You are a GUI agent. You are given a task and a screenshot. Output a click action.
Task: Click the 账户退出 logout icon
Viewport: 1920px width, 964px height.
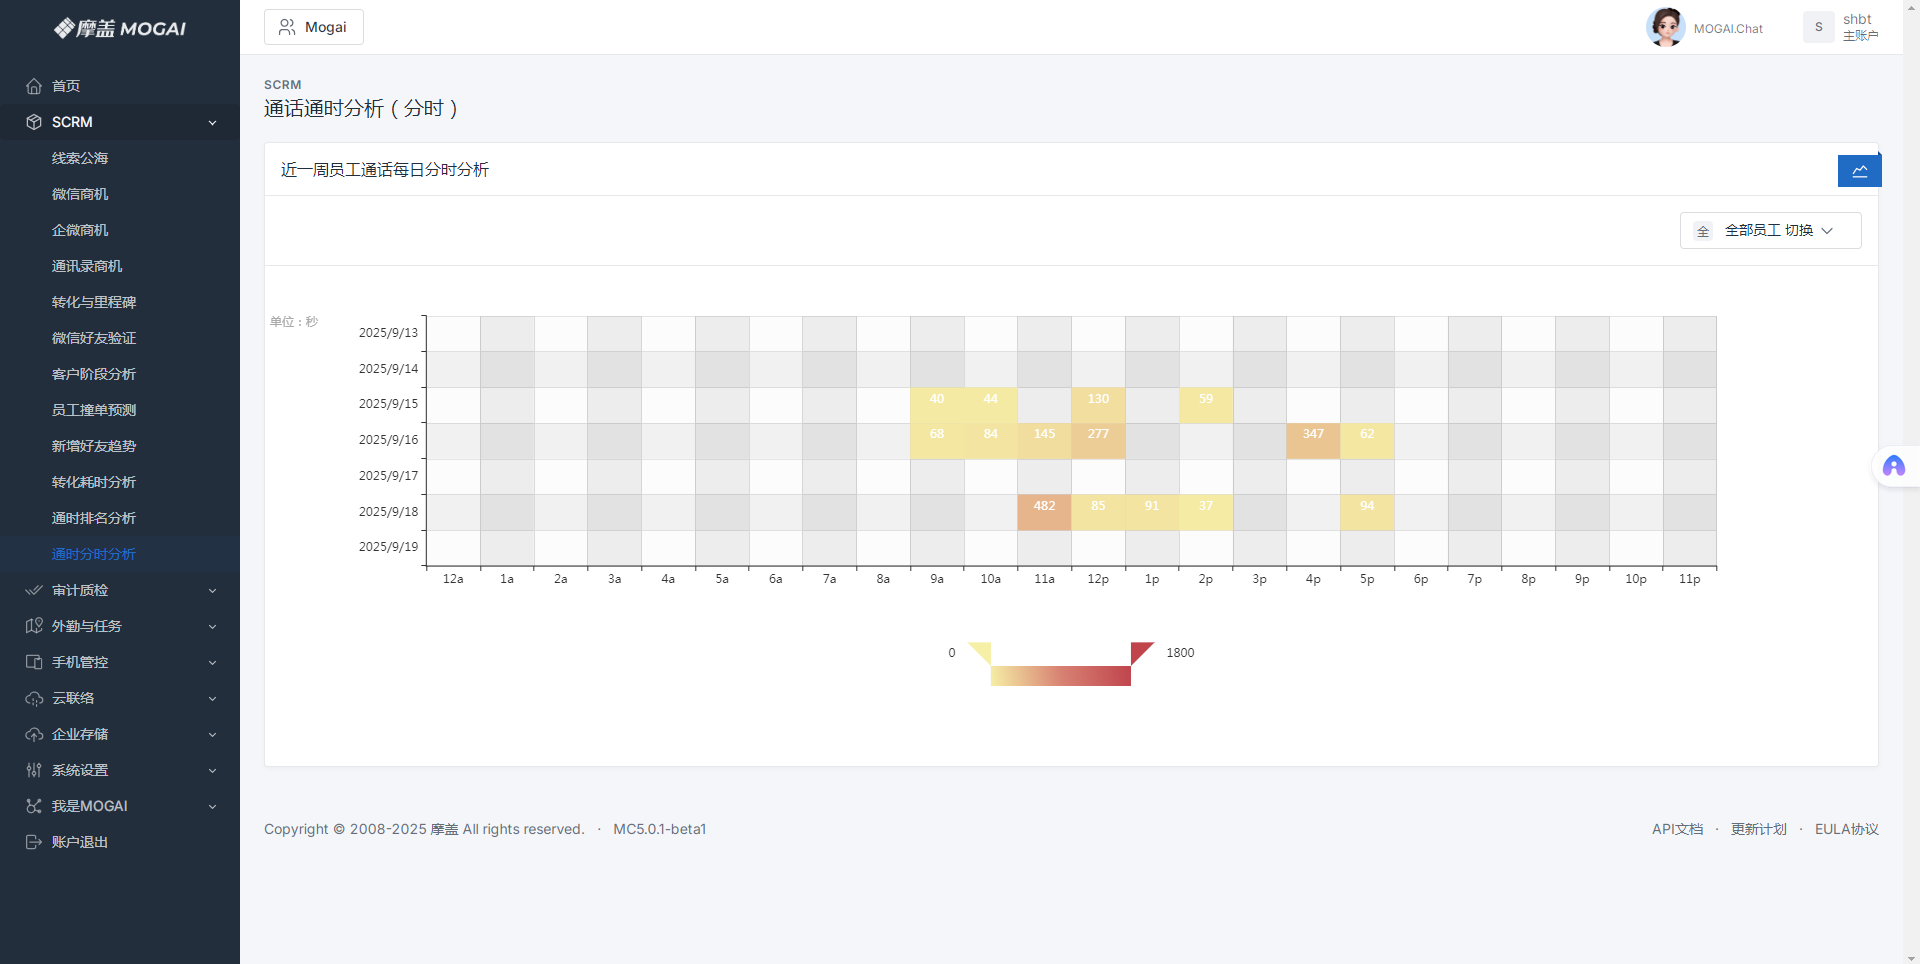coord(34,842)
